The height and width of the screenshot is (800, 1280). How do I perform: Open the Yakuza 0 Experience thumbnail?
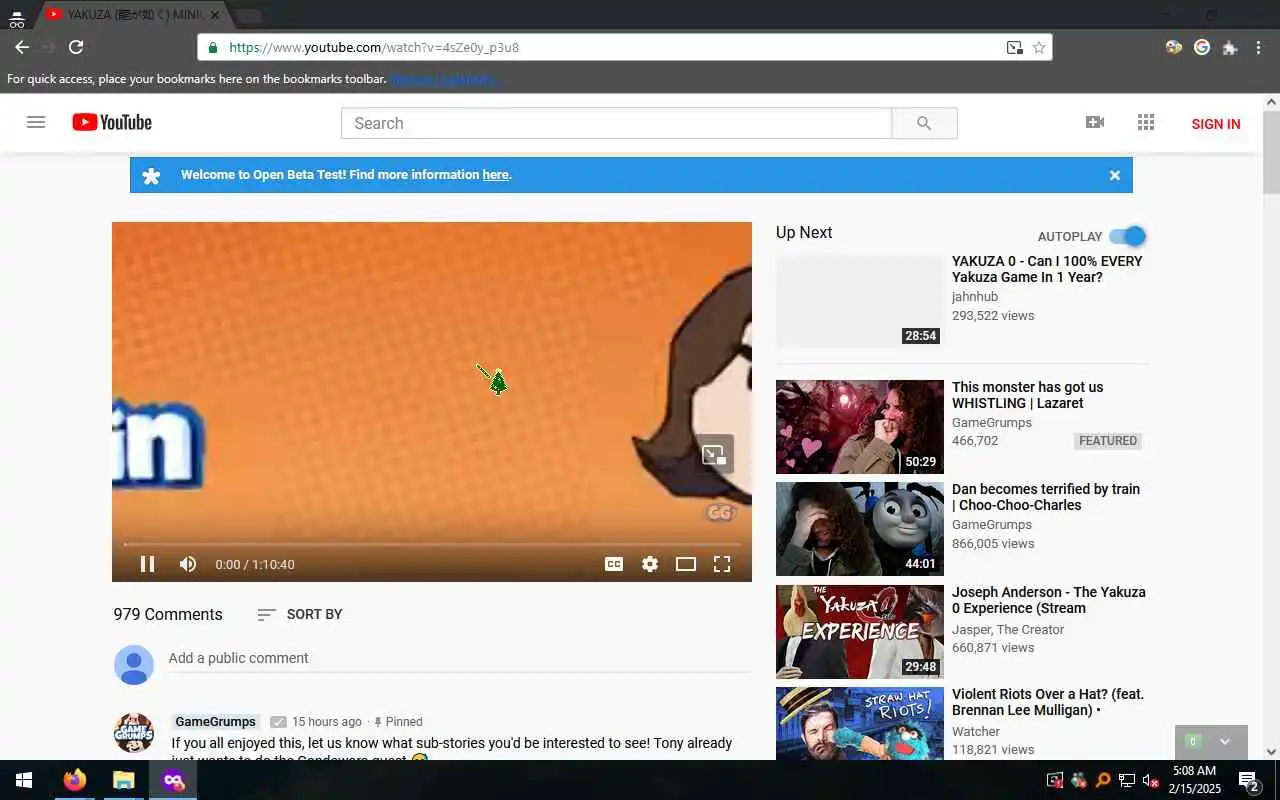pyautogui.click(x=860, y=632)
